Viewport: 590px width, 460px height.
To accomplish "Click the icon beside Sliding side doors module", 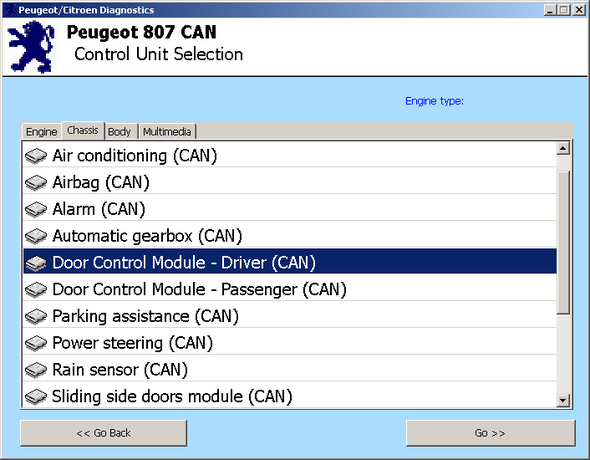I will 36,396.
